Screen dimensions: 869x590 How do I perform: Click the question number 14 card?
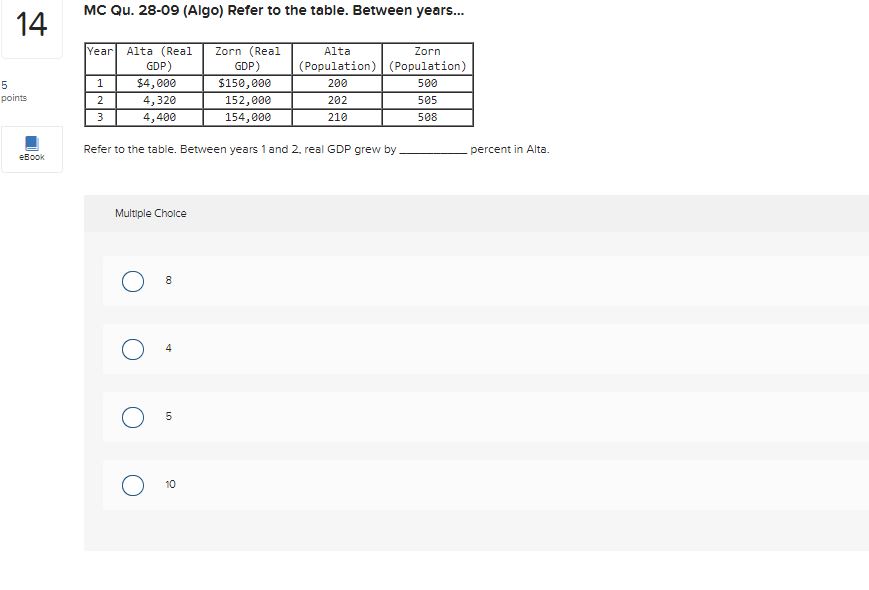coord(30,27)
